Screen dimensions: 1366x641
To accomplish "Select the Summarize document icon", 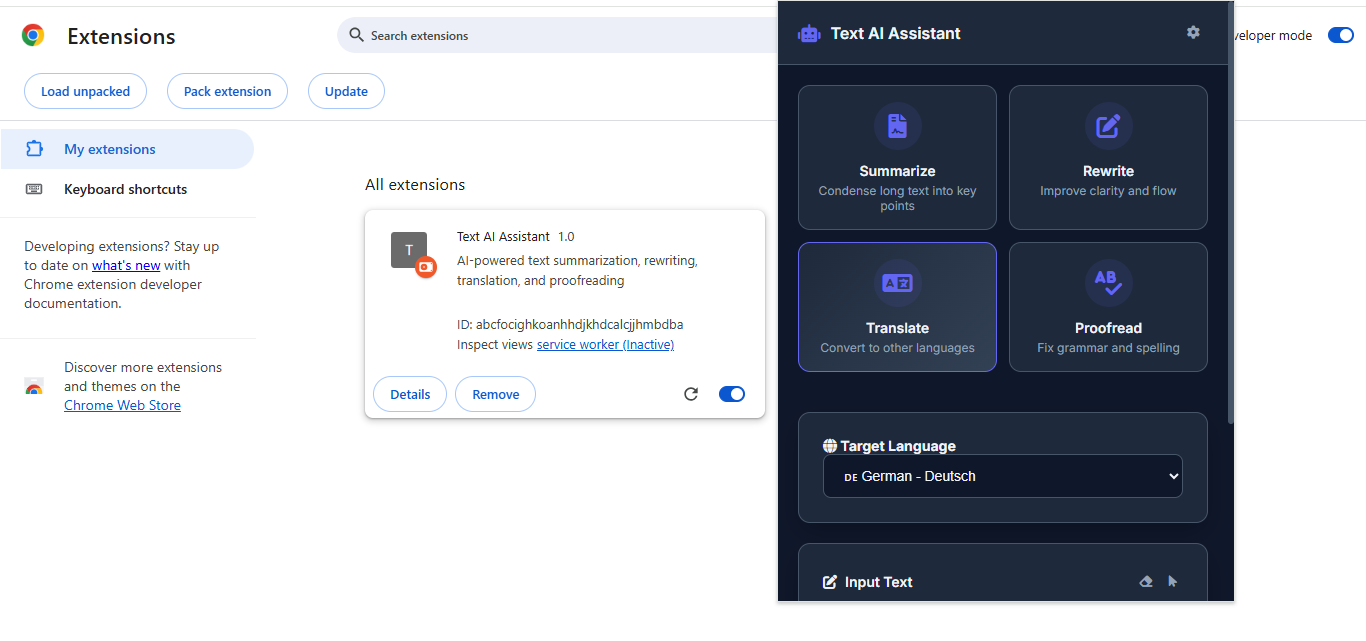I will pyautogui.click(x=897, y=126).
